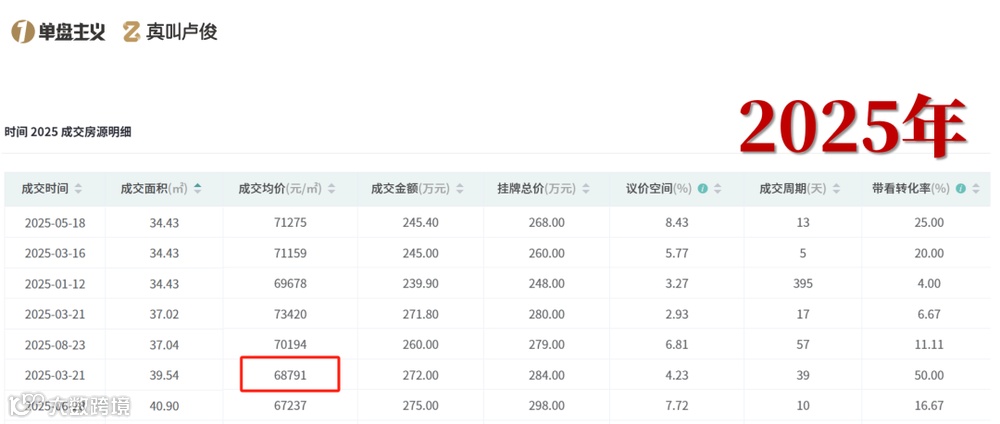
Task: Click area value 39.54
Action: click(164, 376)
